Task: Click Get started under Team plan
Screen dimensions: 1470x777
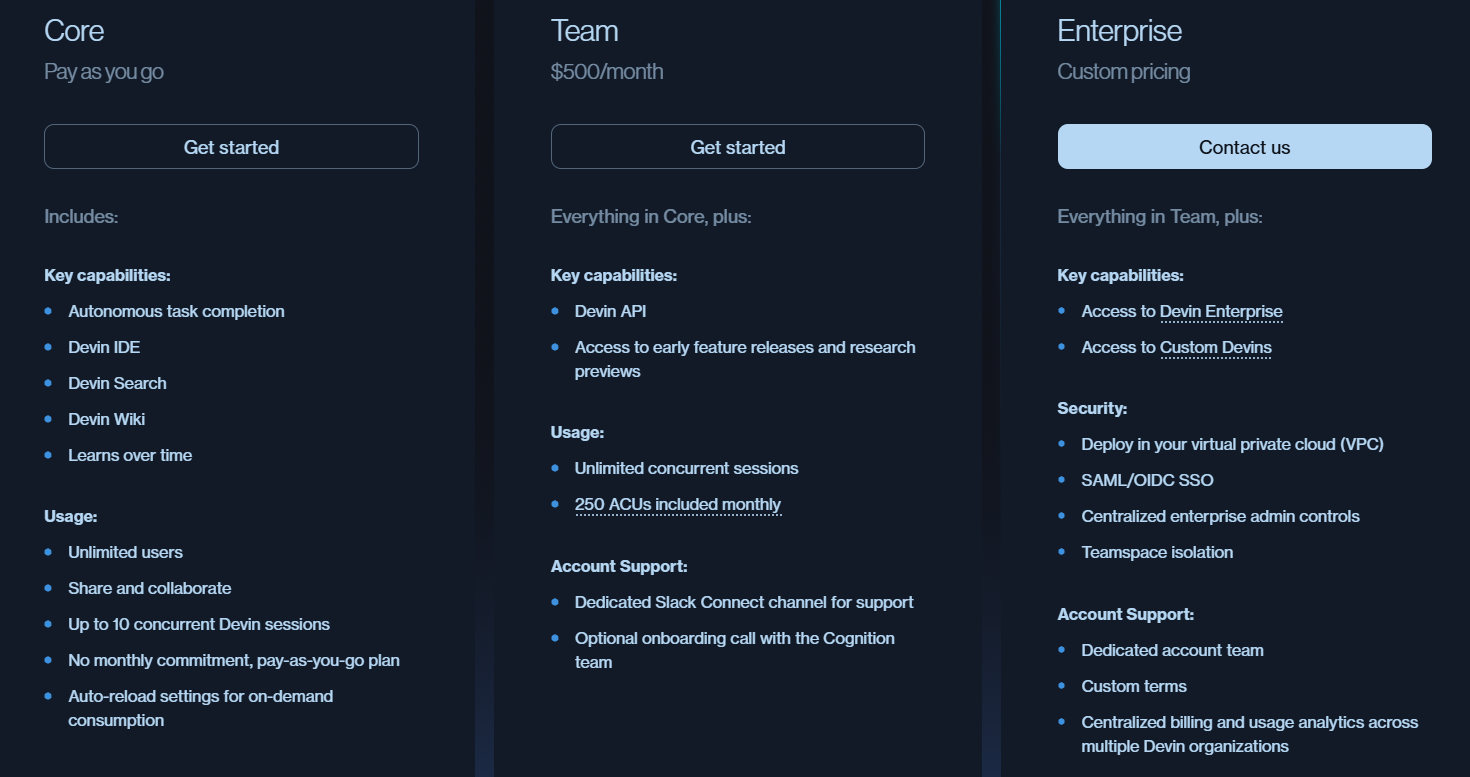Action: tap(738, 147)
